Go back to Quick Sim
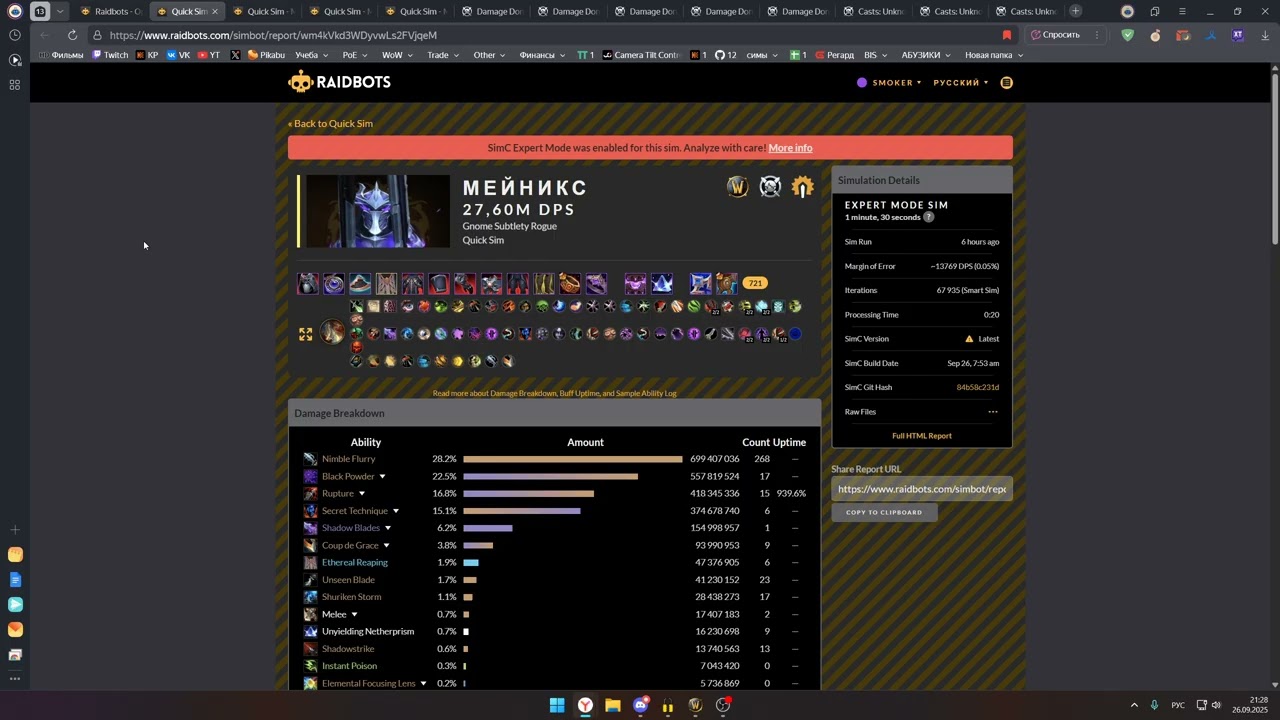 [330, 124]
